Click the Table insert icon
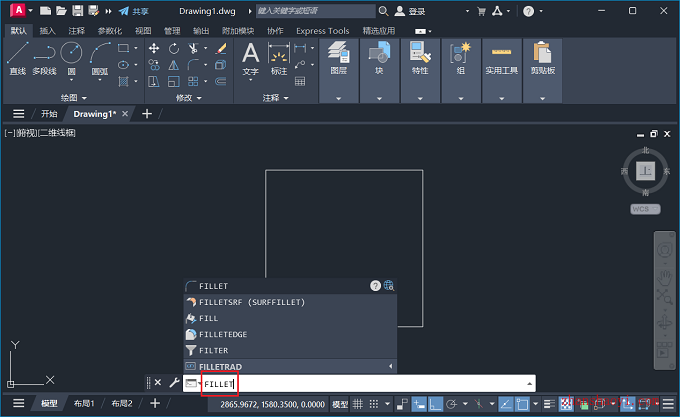The image size is (680, 417). [300, 81]
